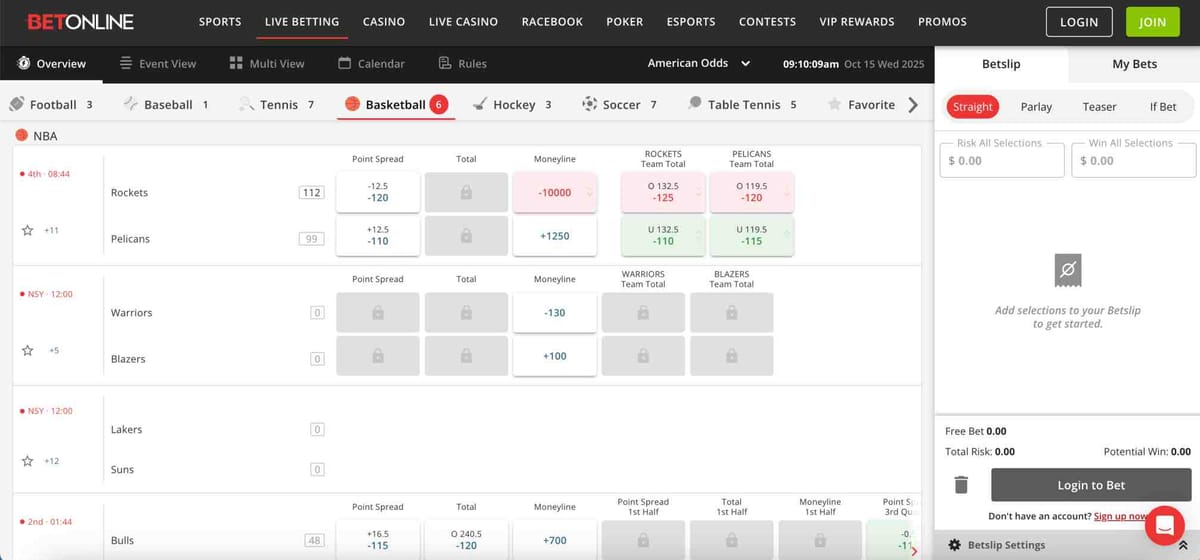Favorite the Lakers vs Suns game star

click(27, 461)
